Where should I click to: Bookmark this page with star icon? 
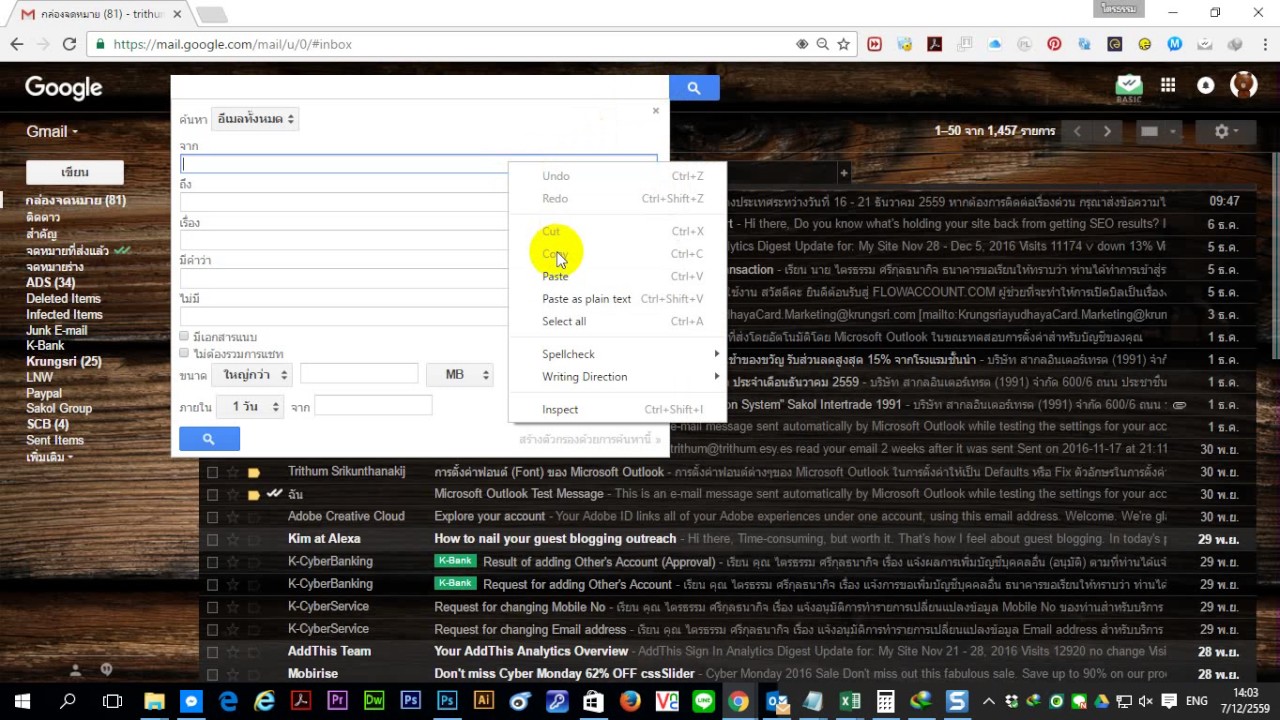click(844, 44)
